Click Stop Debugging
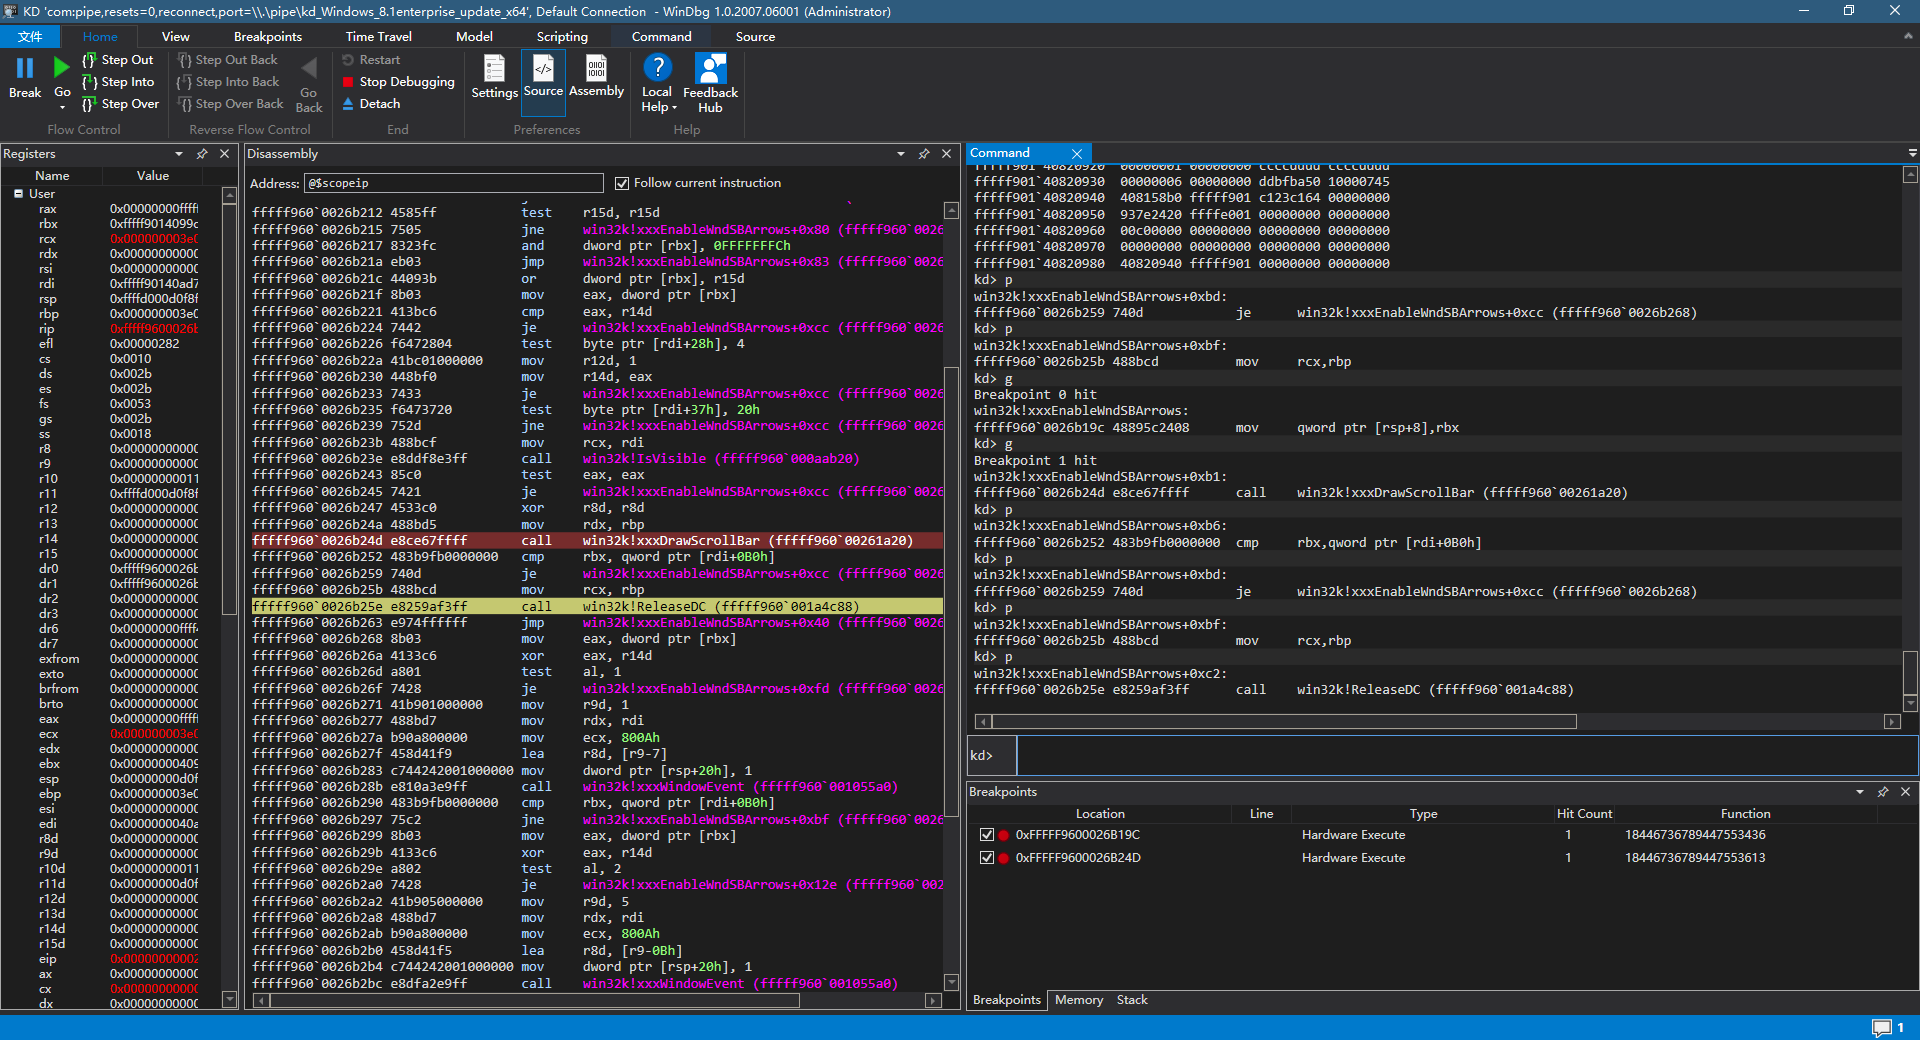 [x=398, y=82]
